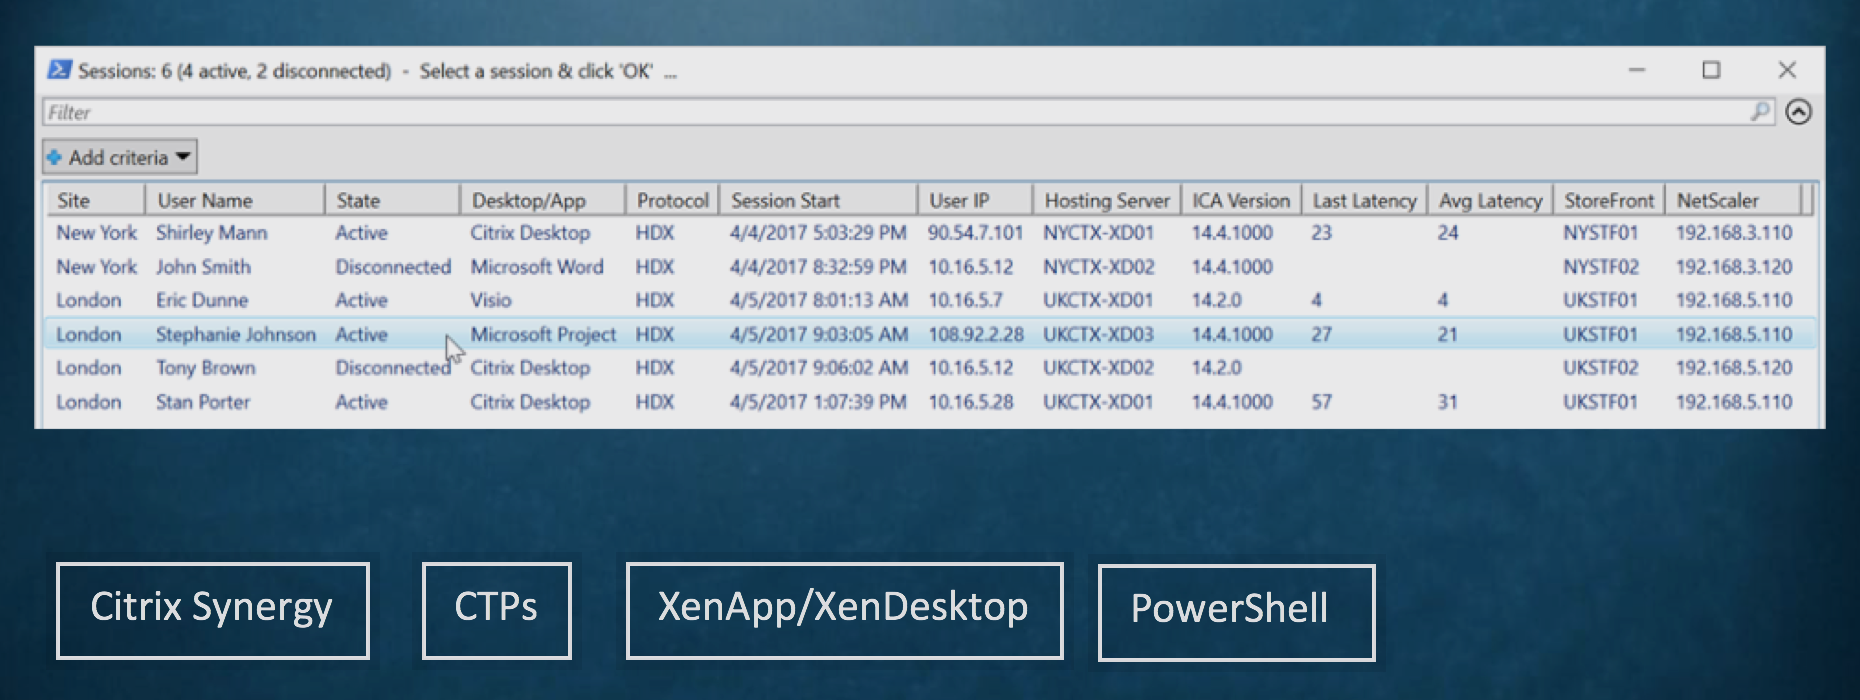Viewport: 1860px width, 700px height.
Task: Click the blue plus icon beside Add criteria
Action: [x=55, y=157]
